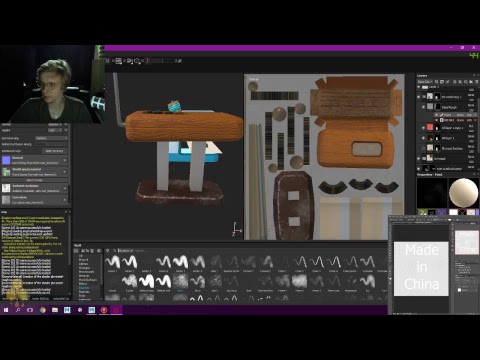The image size is (480, 360).
Task: Click add folder icon in Layers toolbar
Action: tap(471, 82)
